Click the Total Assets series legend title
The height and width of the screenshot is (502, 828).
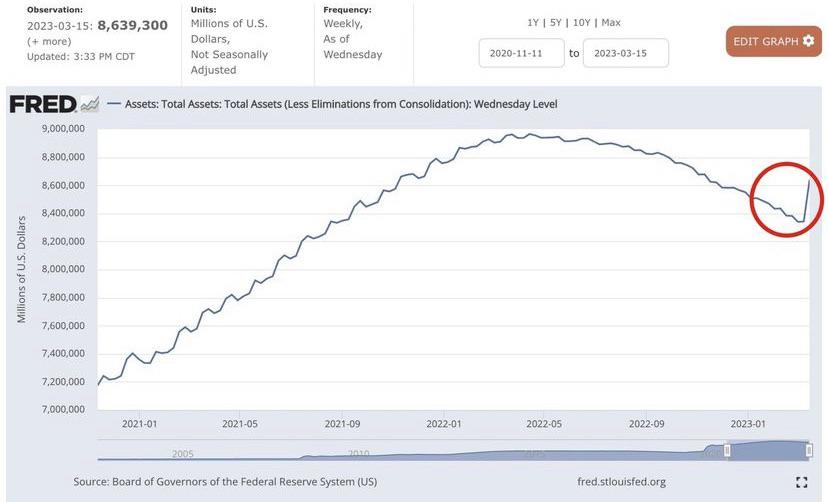coord(340,104)
